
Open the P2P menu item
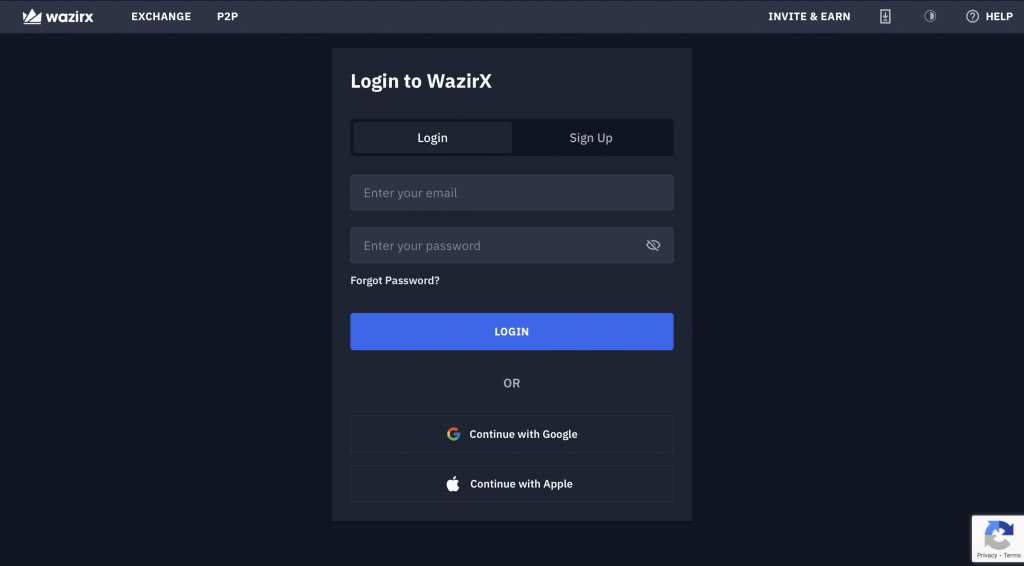(227, 16)
